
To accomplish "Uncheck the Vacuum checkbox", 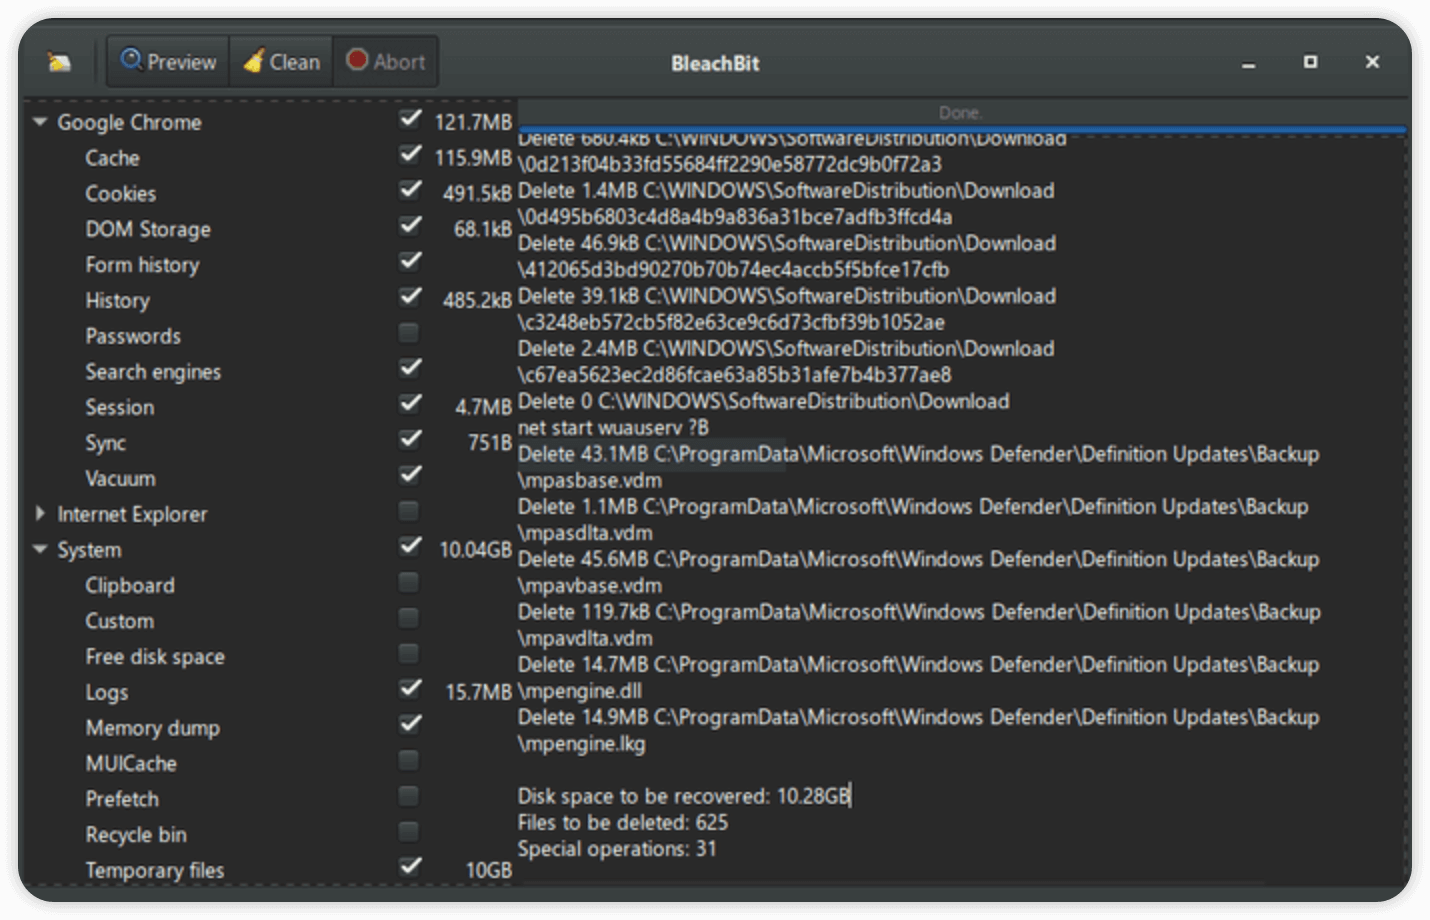I will 409,474.
